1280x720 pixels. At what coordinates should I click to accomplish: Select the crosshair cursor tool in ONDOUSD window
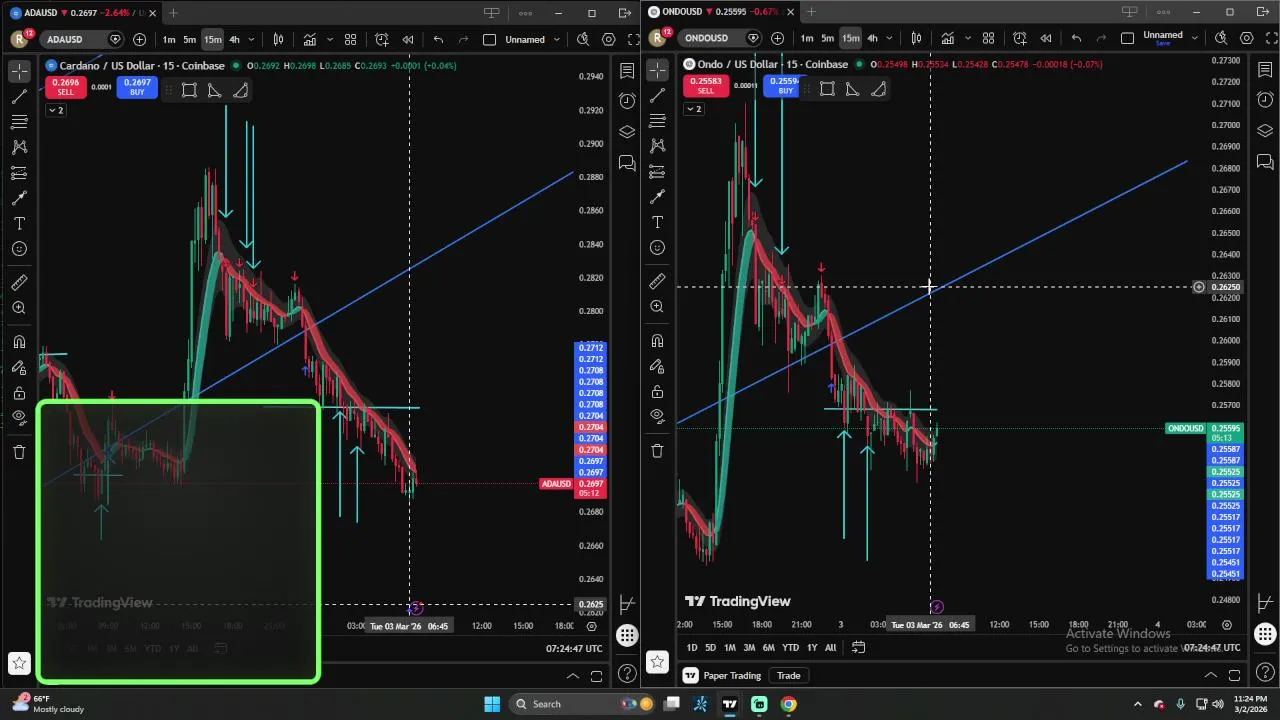(657, 70)
